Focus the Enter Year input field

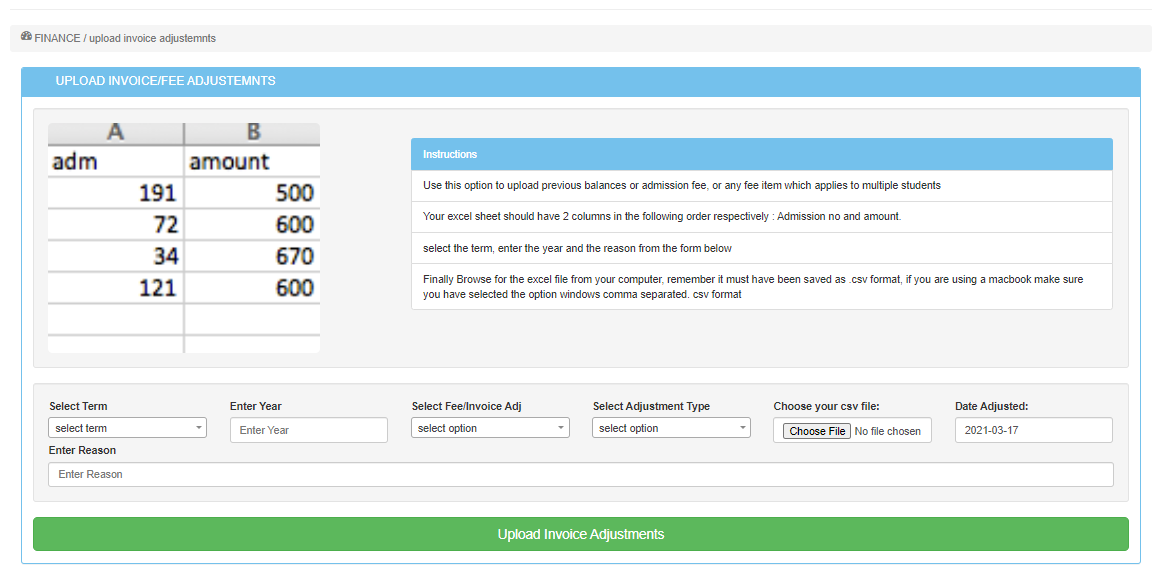point(308,430)
